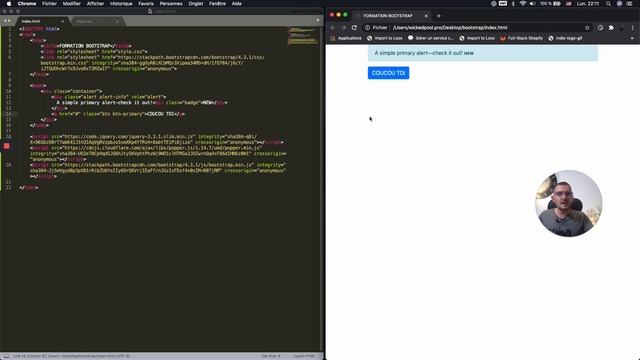The height and width of the screenshot is (360, 640).
Task: Open Chrome's three-dot menu
Action: [x=633, y=28]
